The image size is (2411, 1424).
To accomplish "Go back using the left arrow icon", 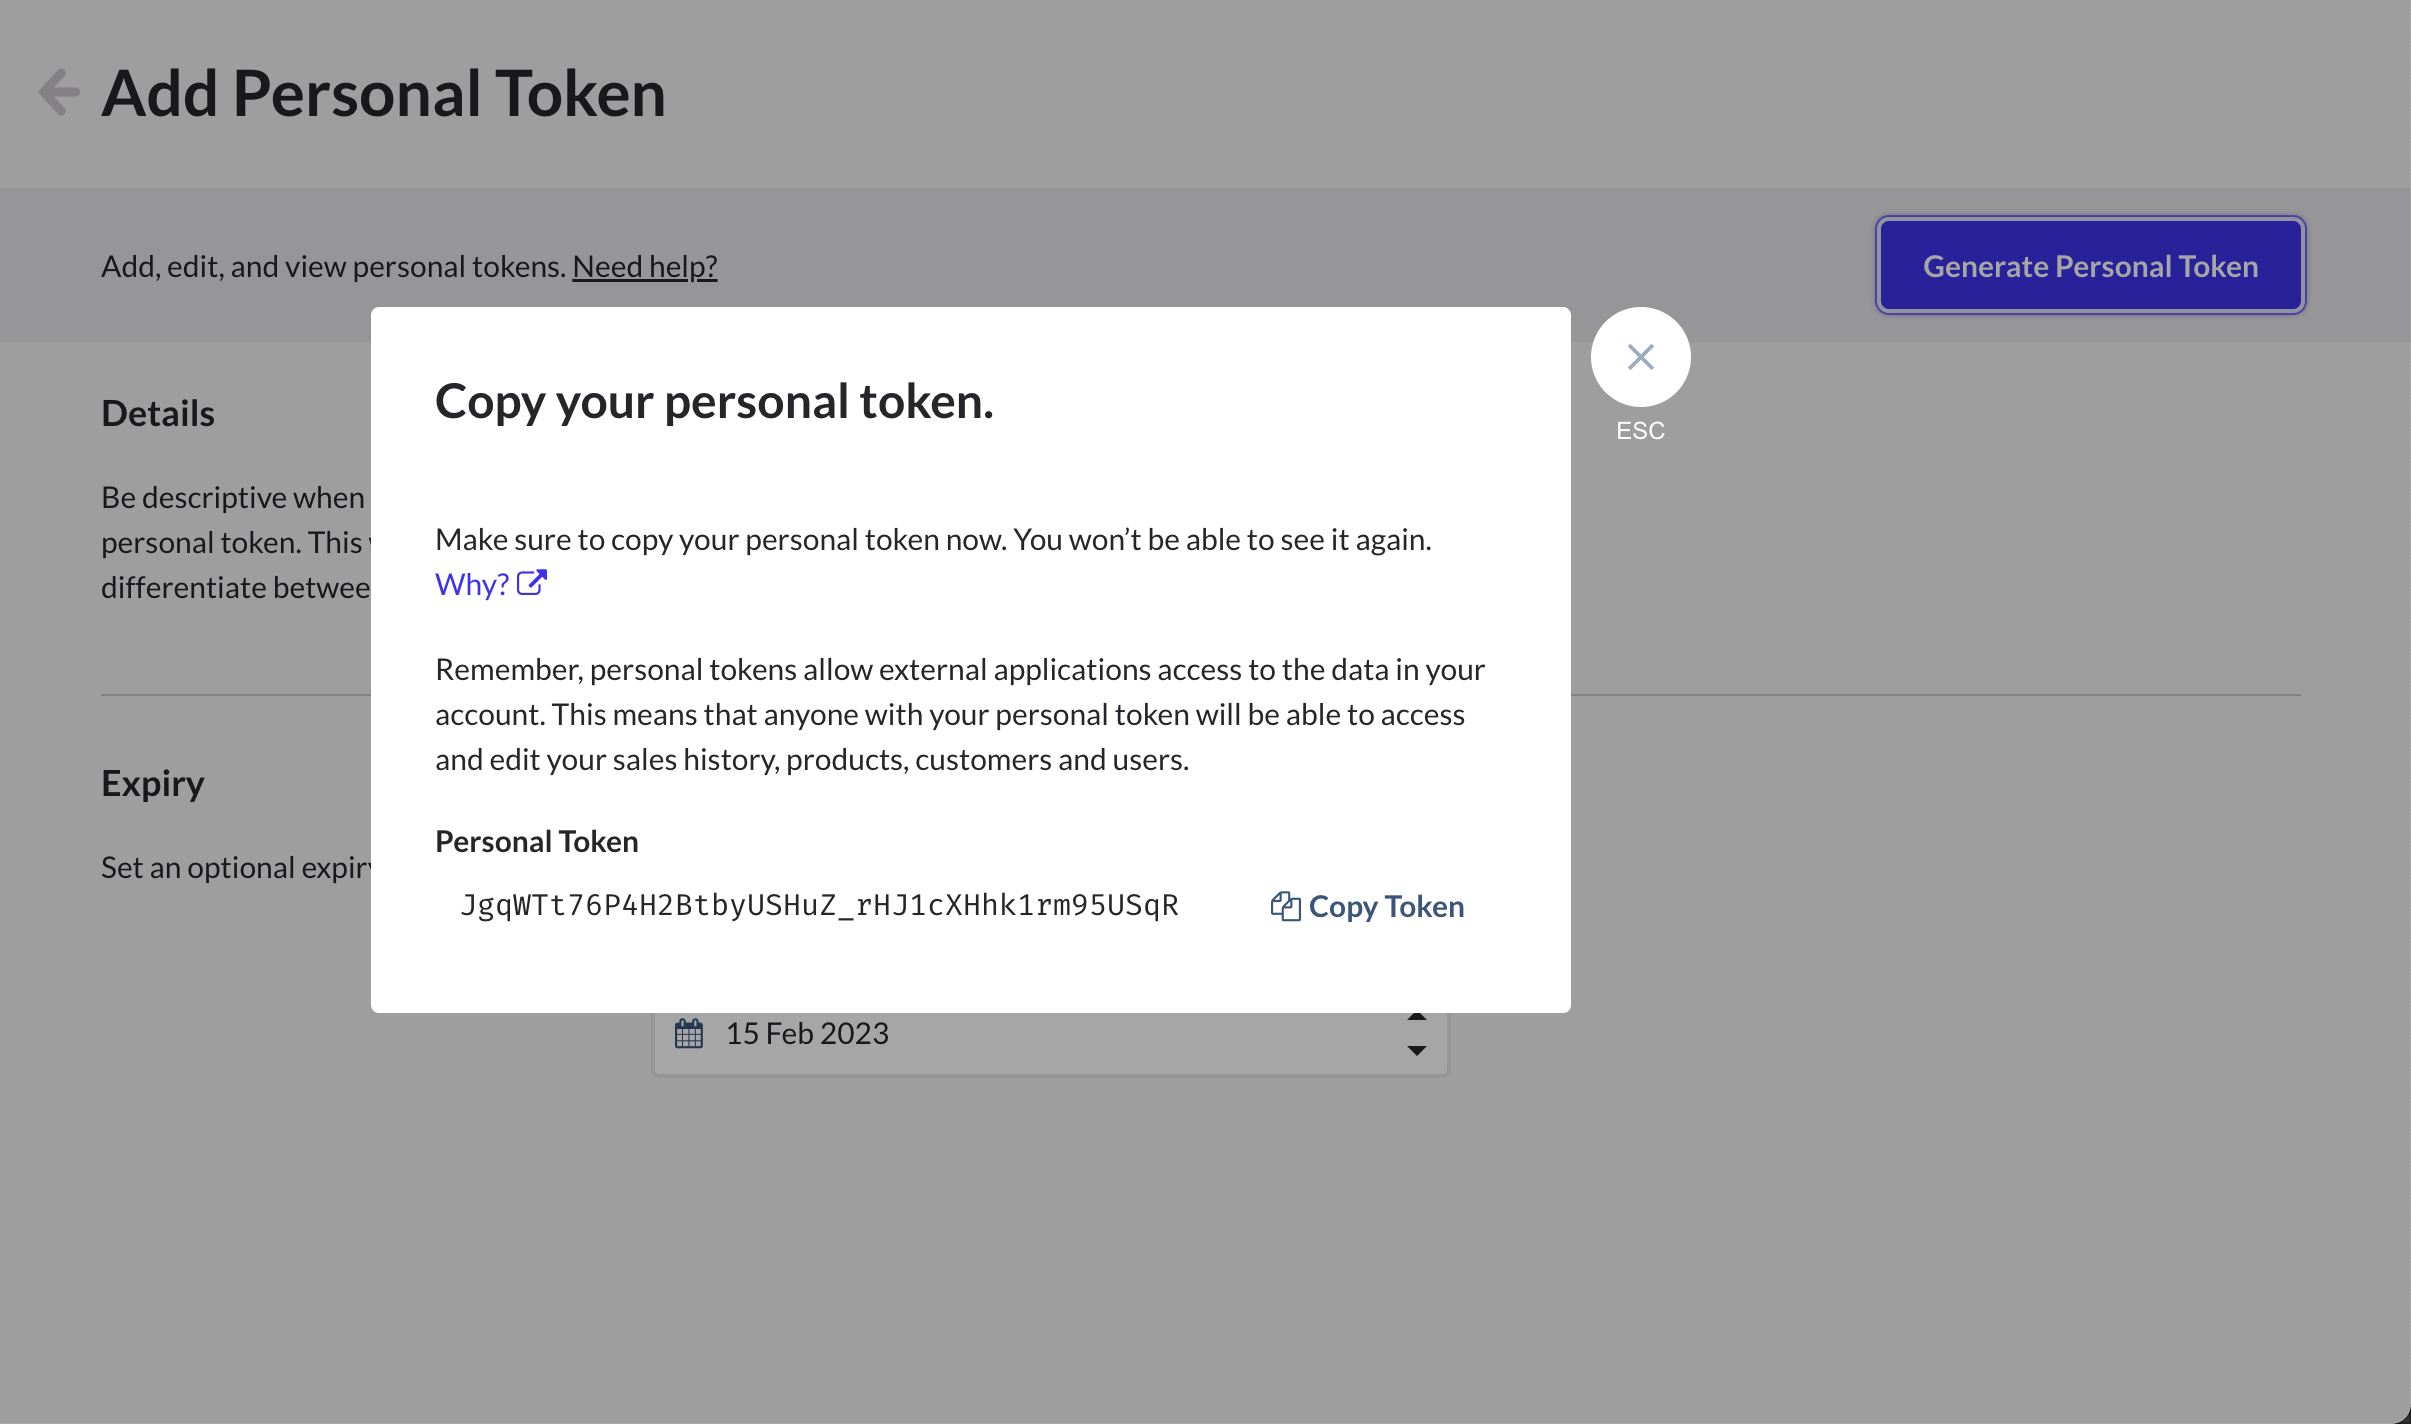I will (59, 93).
